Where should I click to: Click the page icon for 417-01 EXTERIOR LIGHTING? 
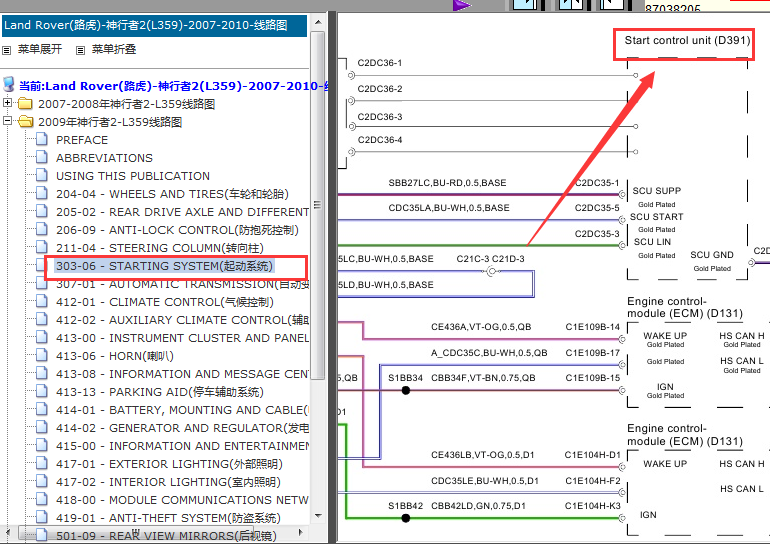42,463
